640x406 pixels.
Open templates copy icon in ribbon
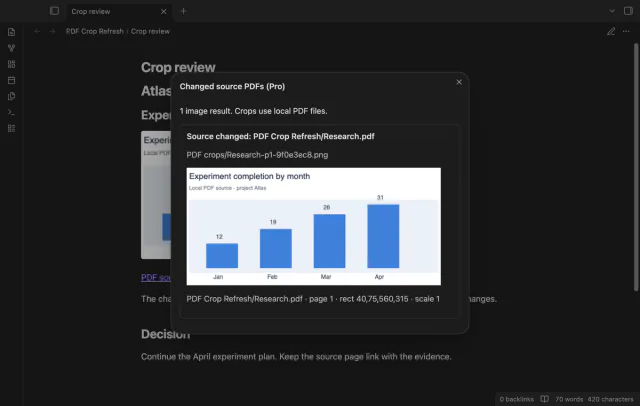pyautogui.click(x=11, y=96)
